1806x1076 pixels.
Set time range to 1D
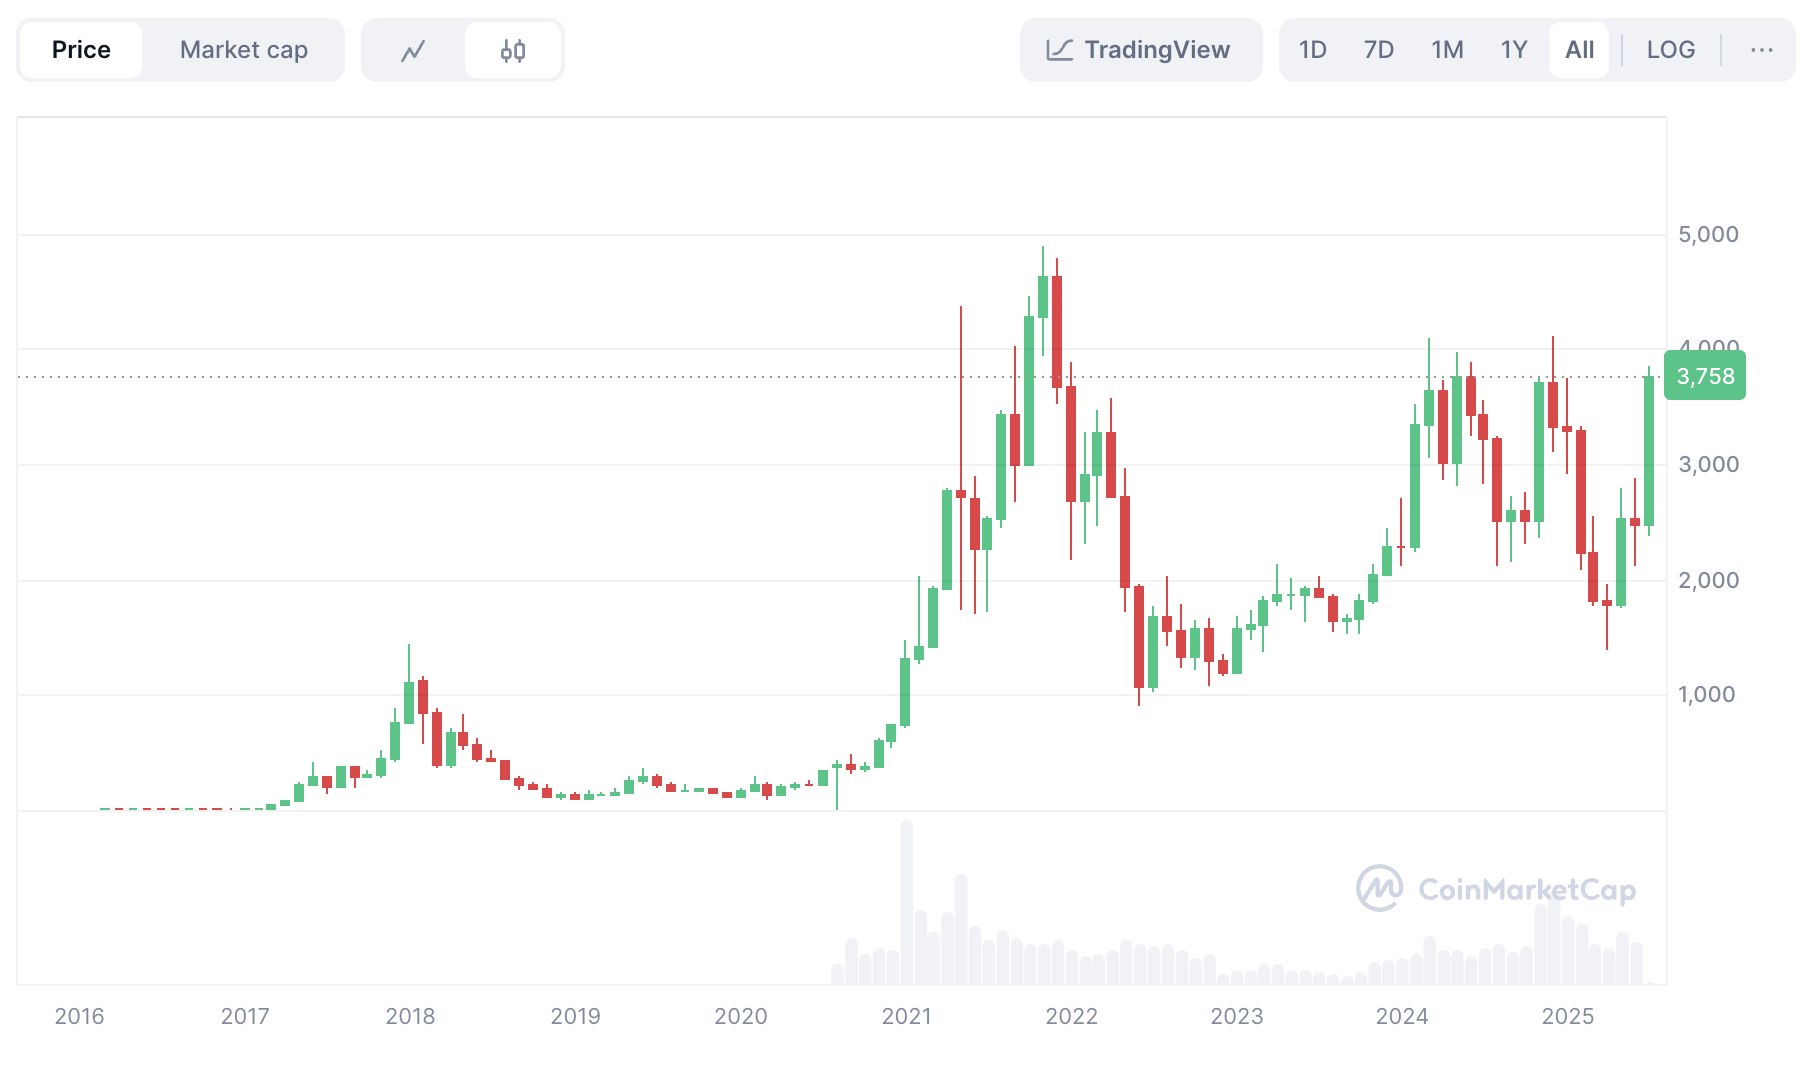click(1312, 50)
